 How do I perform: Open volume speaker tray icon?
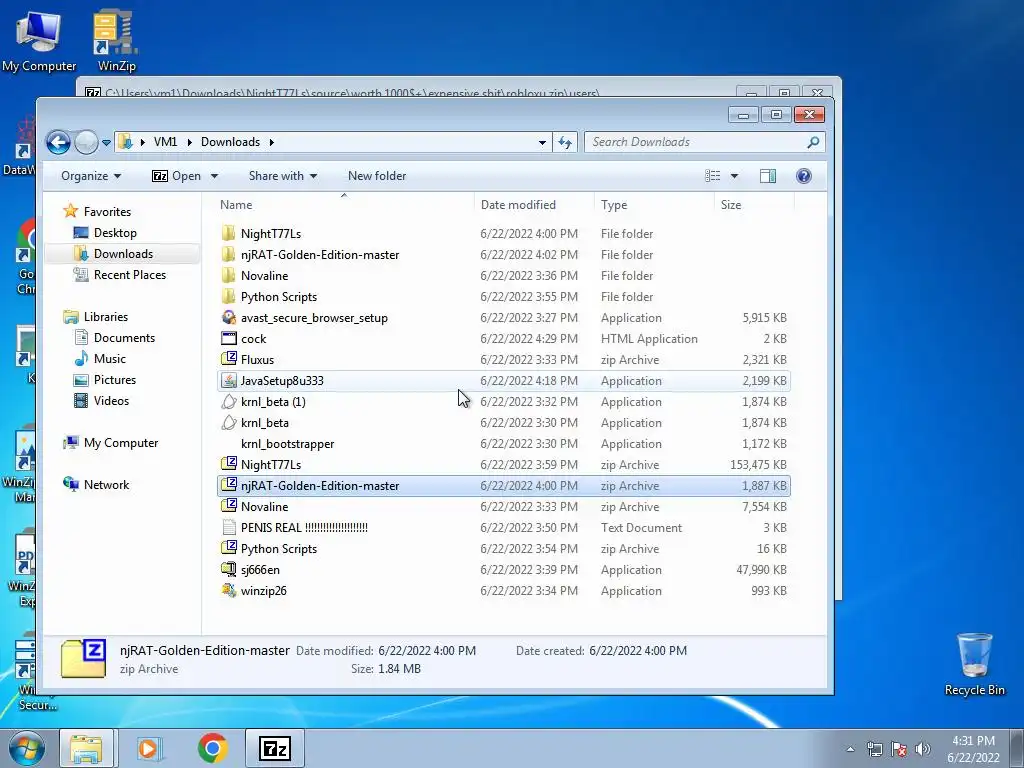click(x=923, y=749)
